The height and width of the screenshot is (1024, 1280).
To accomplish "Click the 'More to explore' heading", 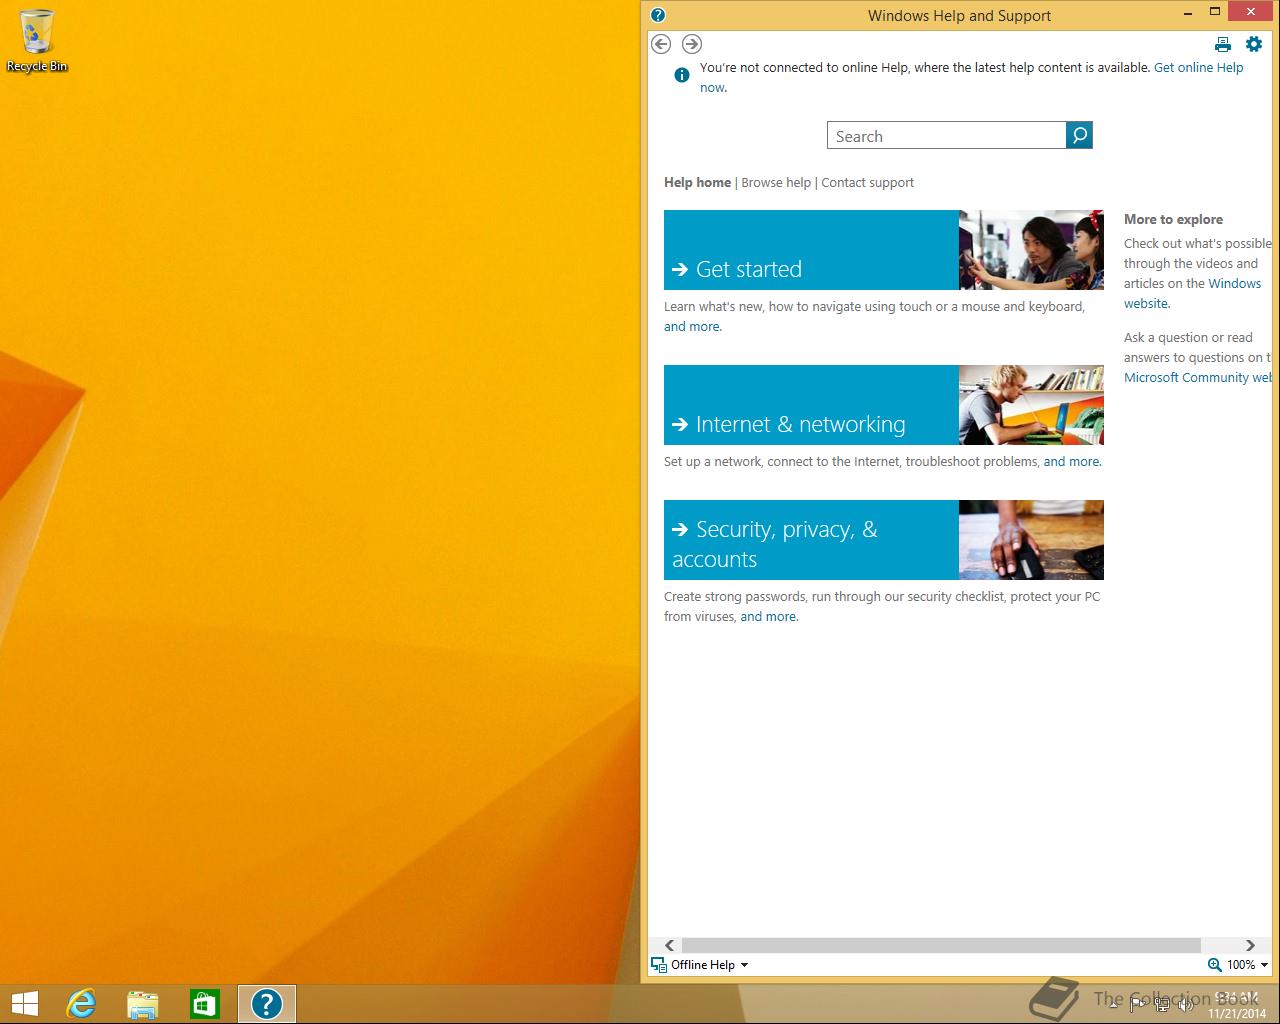I will (1173, 219).
